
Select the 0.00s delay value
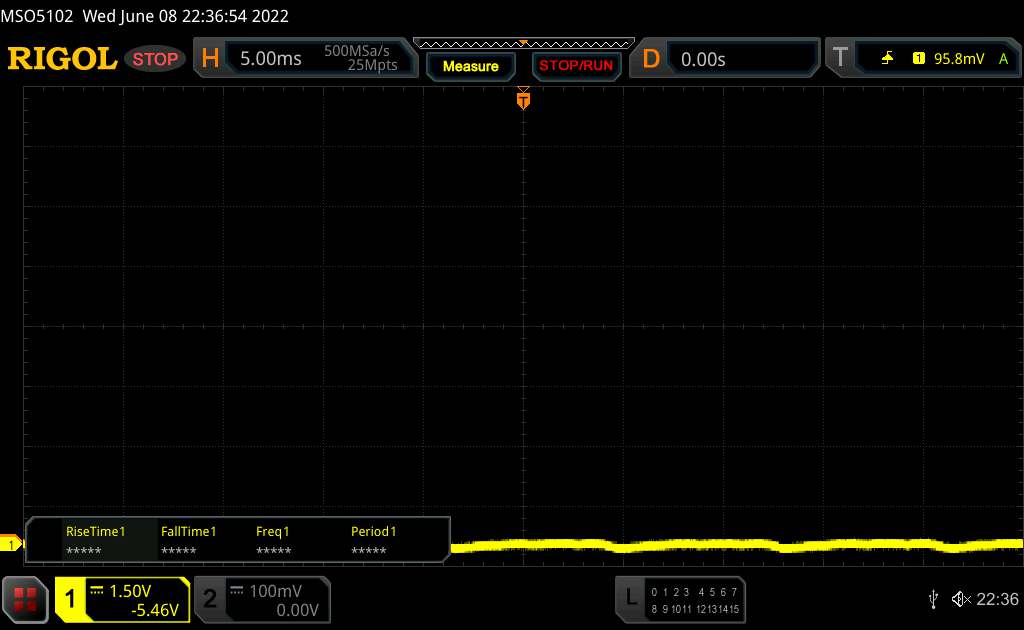click(x=703, y=59)
